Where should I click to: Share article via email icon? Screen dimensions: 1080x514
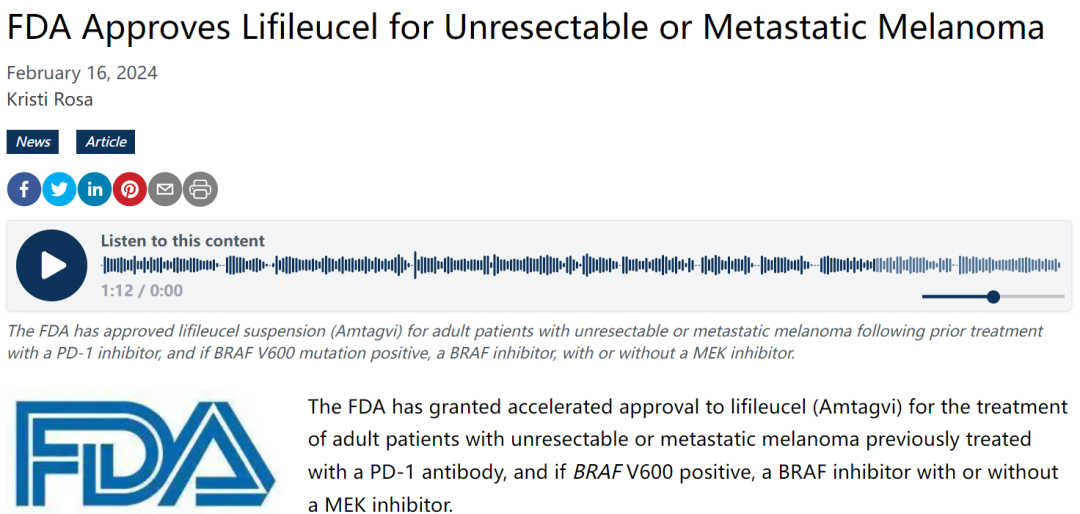pyautogui.click(x=165, y=189)
